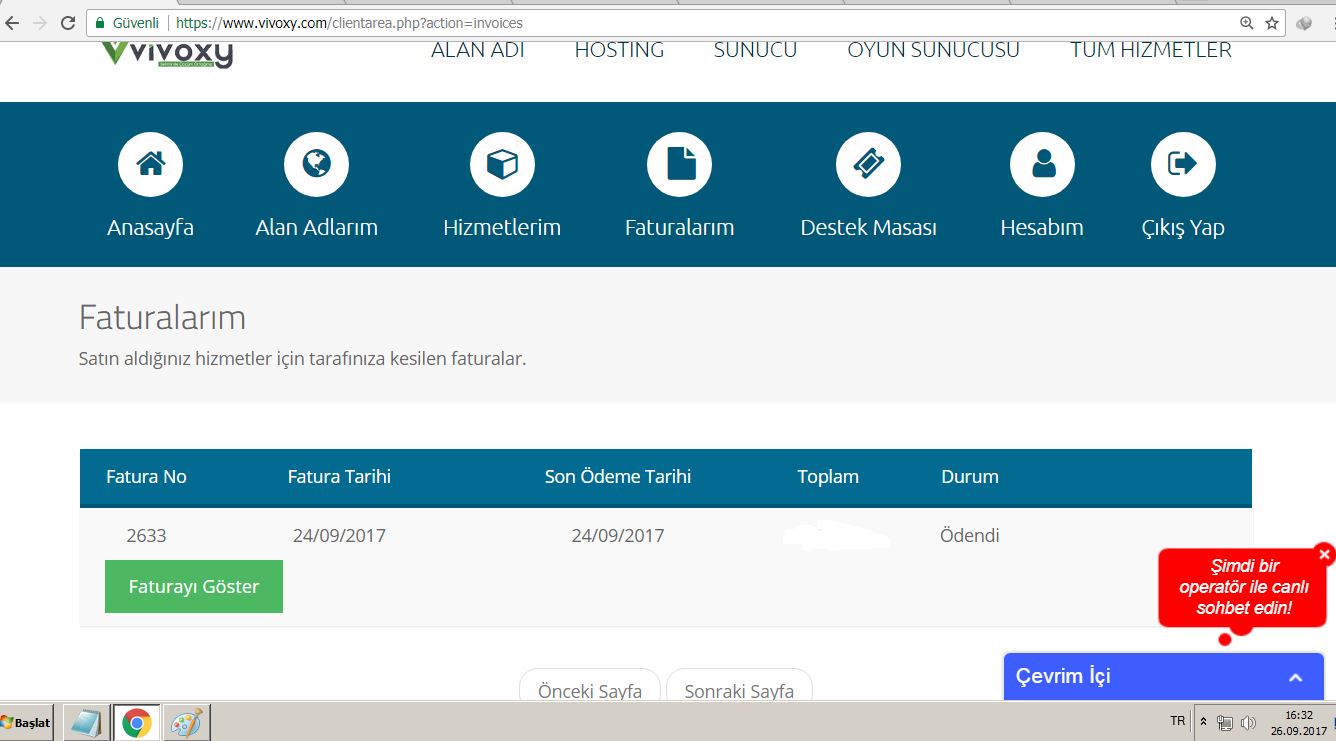
Task: Click the Faturayı Göster button
Action: click(194, 586)
